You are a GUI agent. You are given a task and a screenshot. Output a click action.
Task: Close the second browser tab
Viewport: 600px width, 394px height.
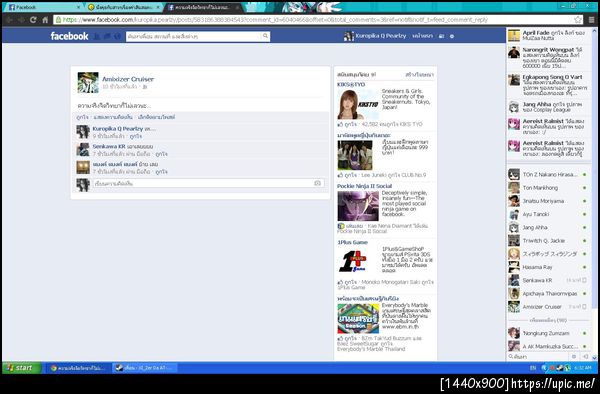click(158, 7)
